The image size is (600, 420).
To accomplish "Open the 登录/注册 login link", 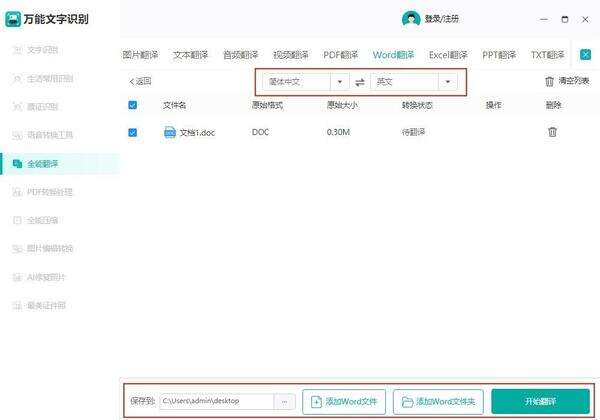I will [442, 19].
